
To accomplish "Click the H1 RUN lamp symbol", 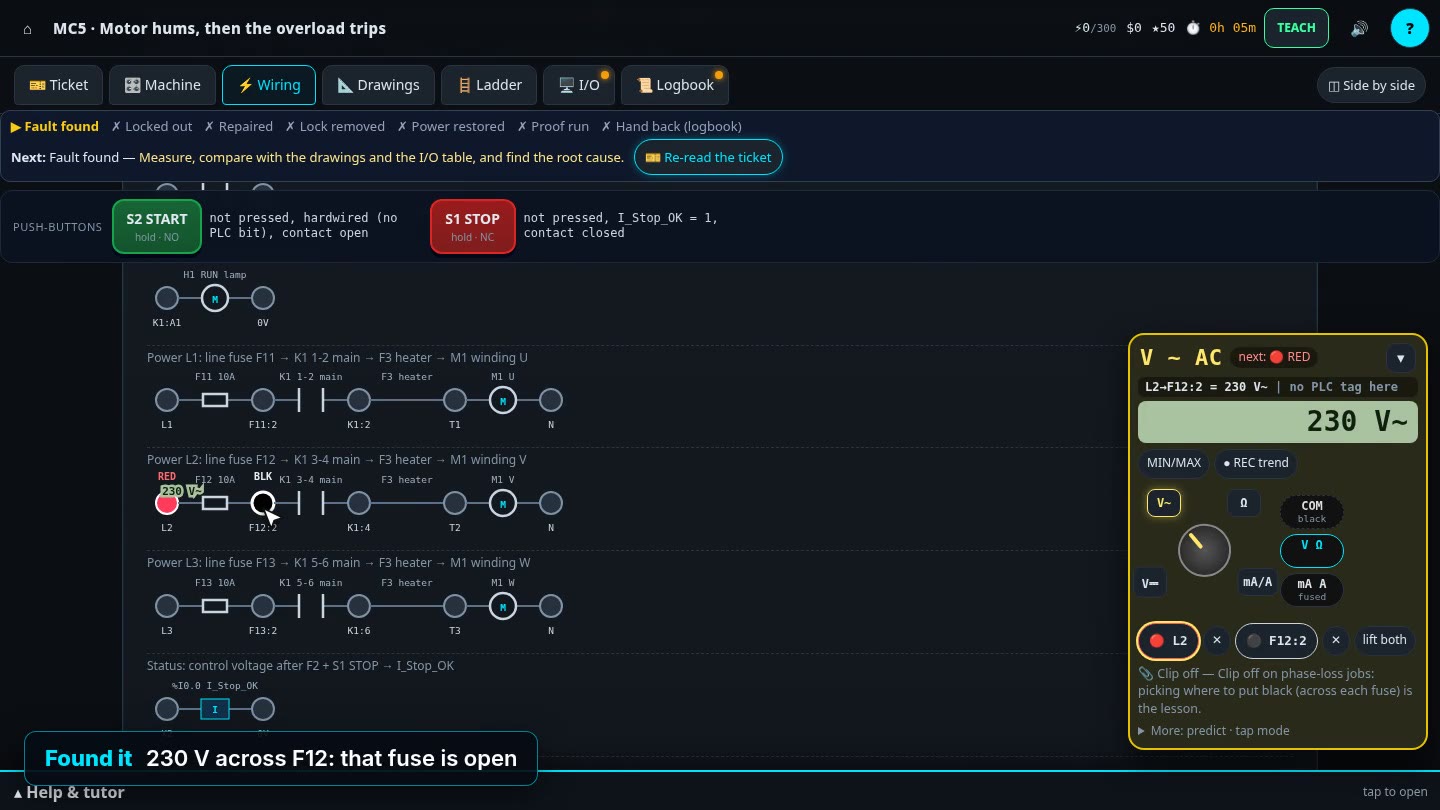I will (215, 298).
